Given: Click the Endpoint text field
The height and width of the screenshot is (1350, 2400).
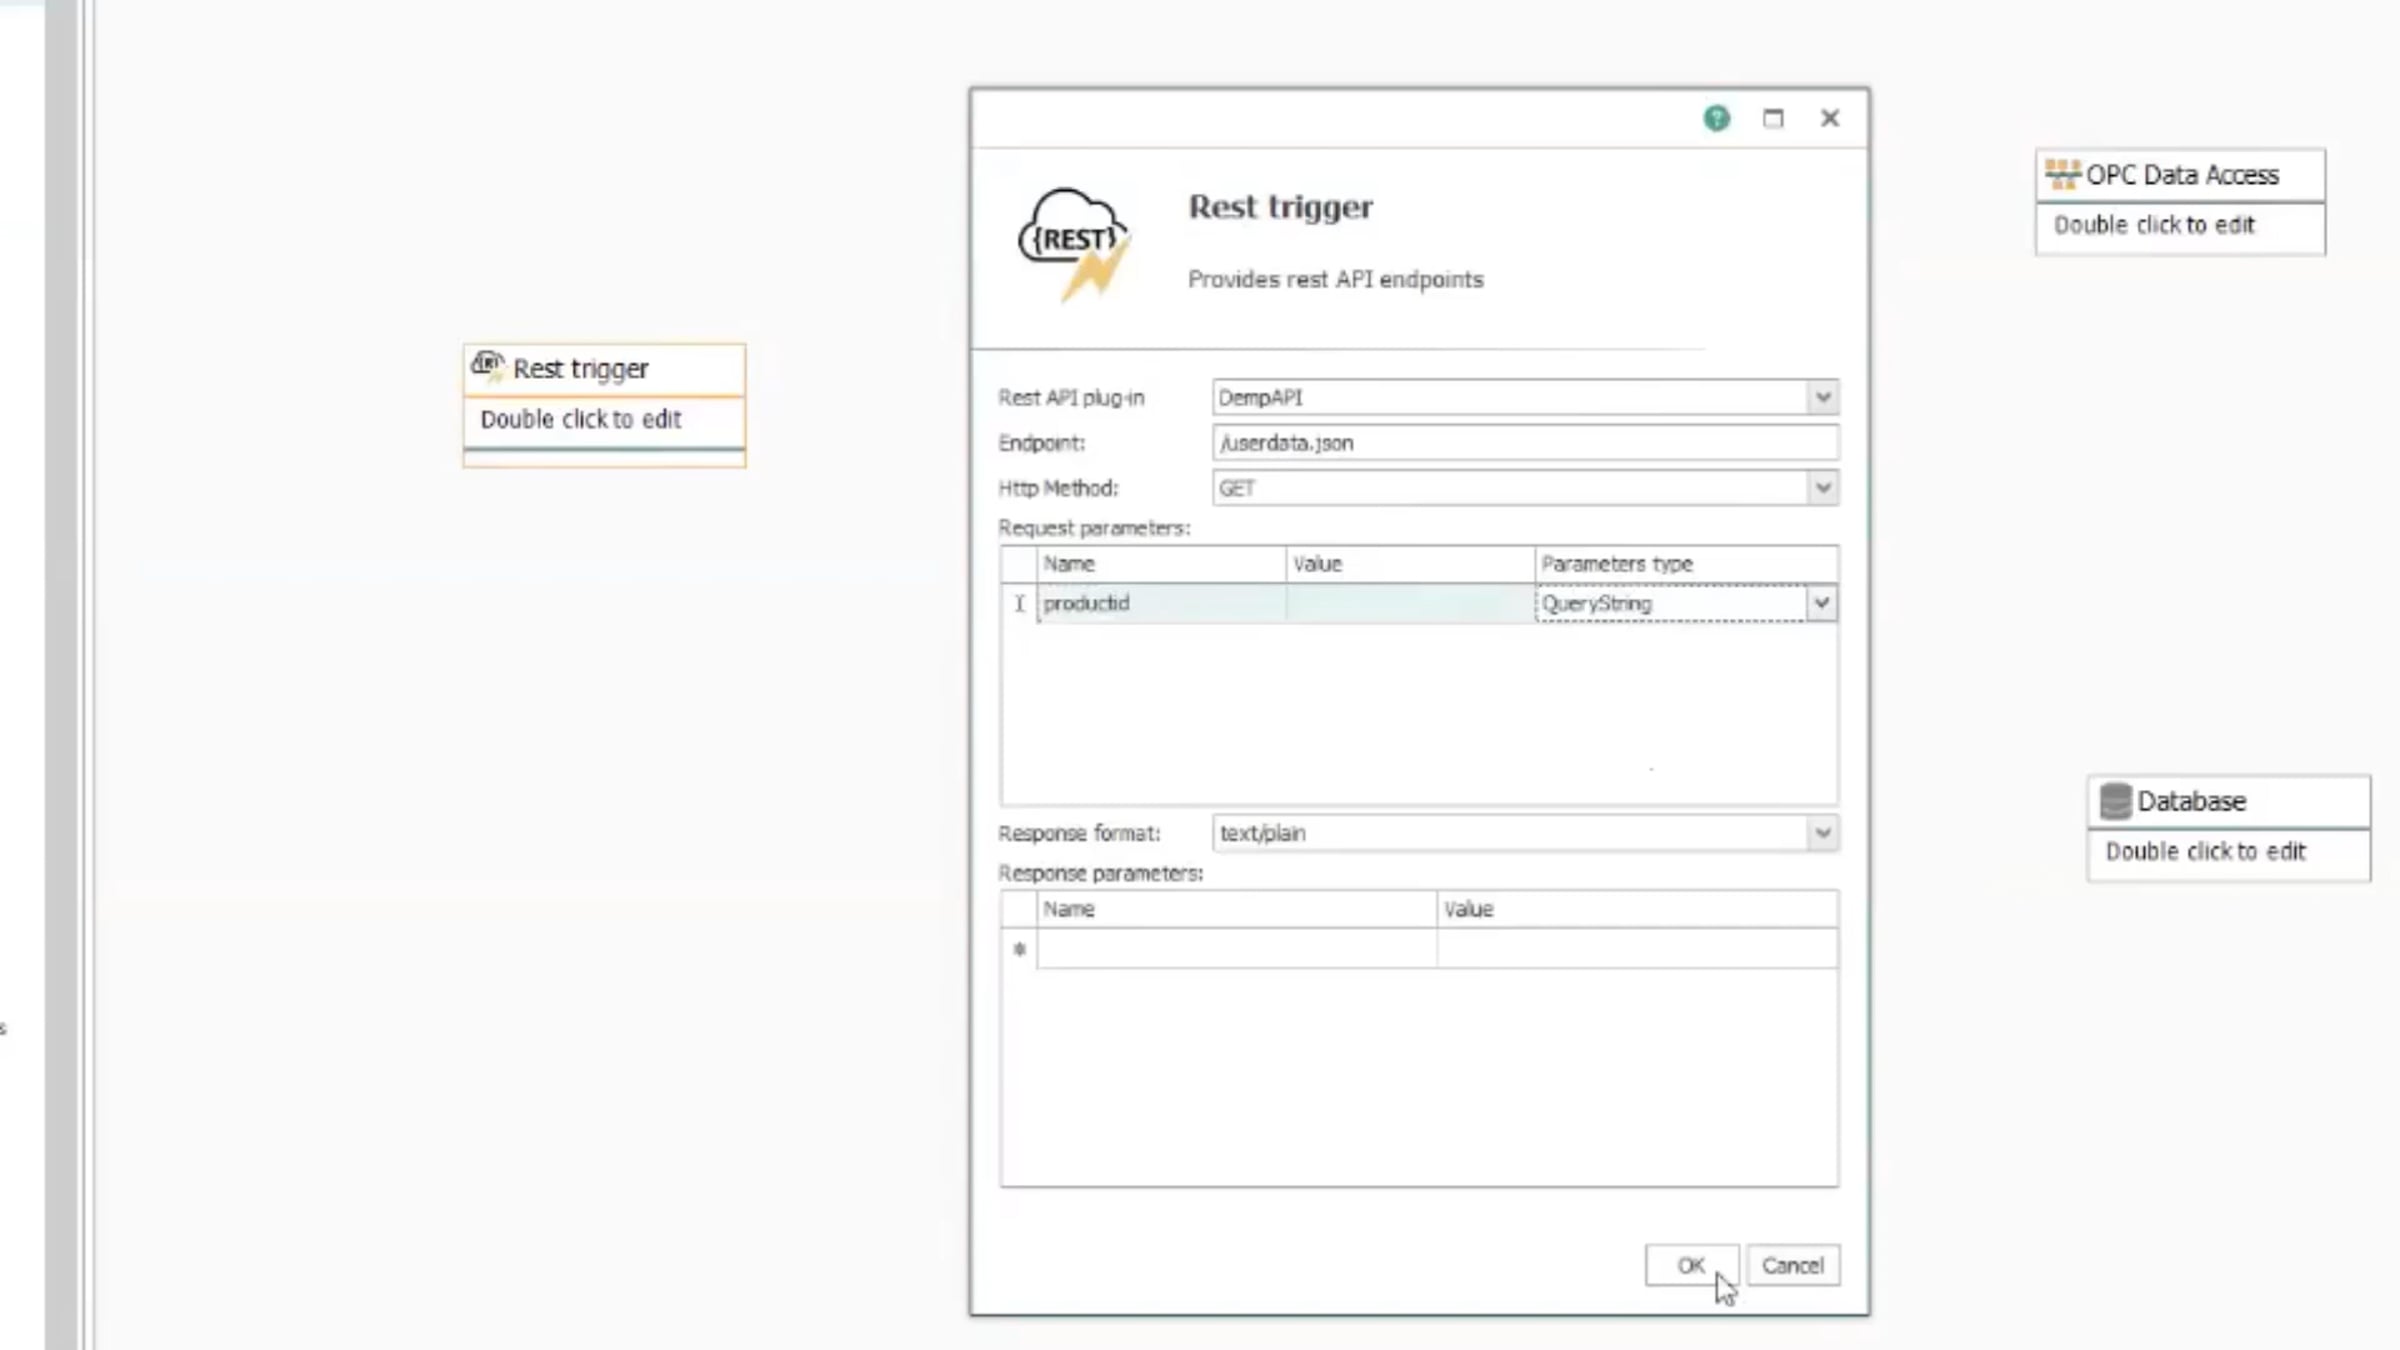Looking at the screenshot, I should (1524, 443).
